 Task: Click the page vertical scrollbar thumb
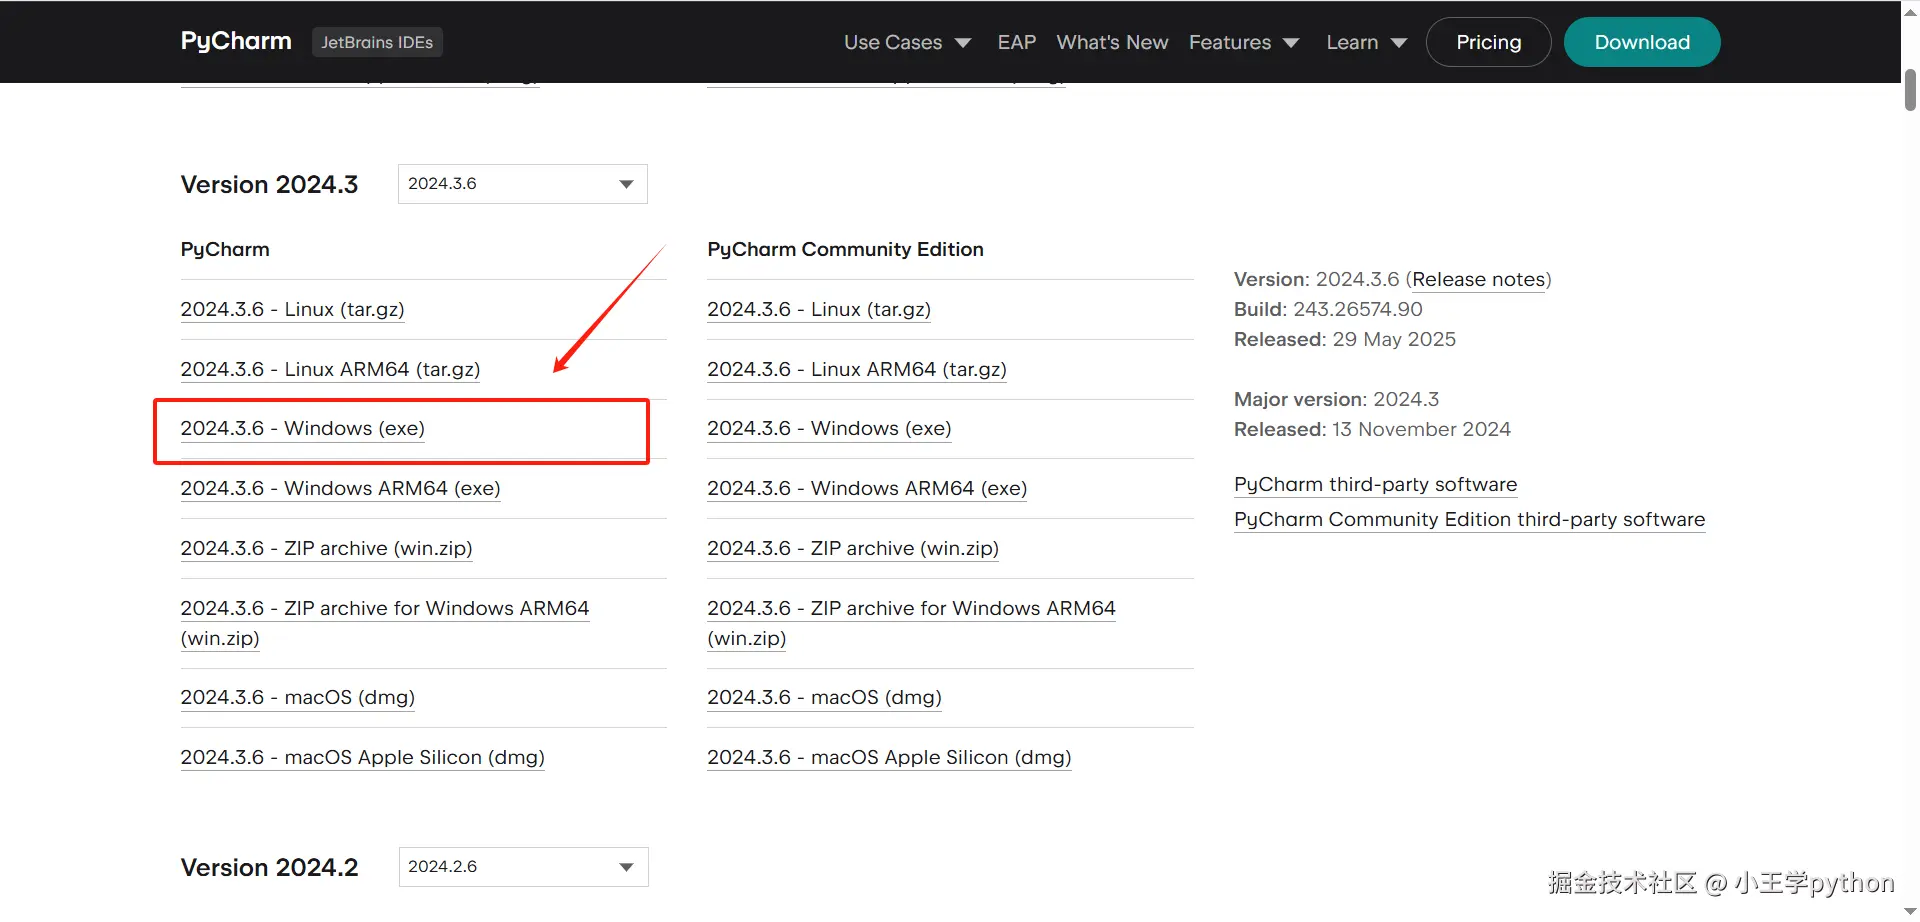[1910, 90]
